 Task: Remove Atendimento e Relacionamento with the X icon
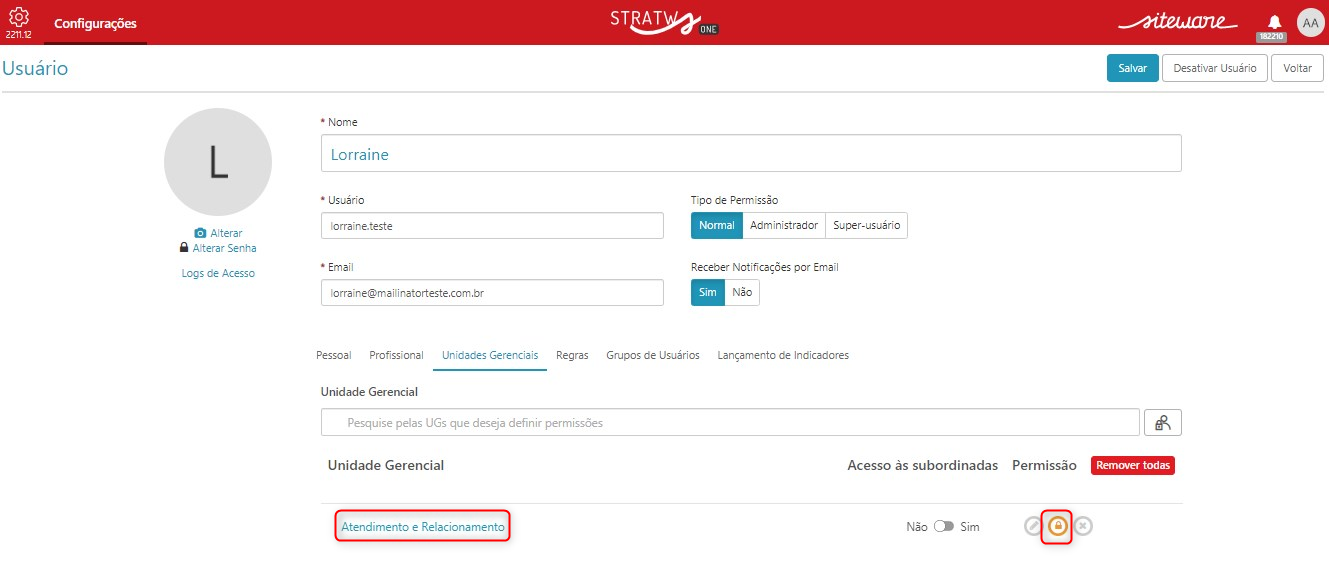coord(1083,526)
